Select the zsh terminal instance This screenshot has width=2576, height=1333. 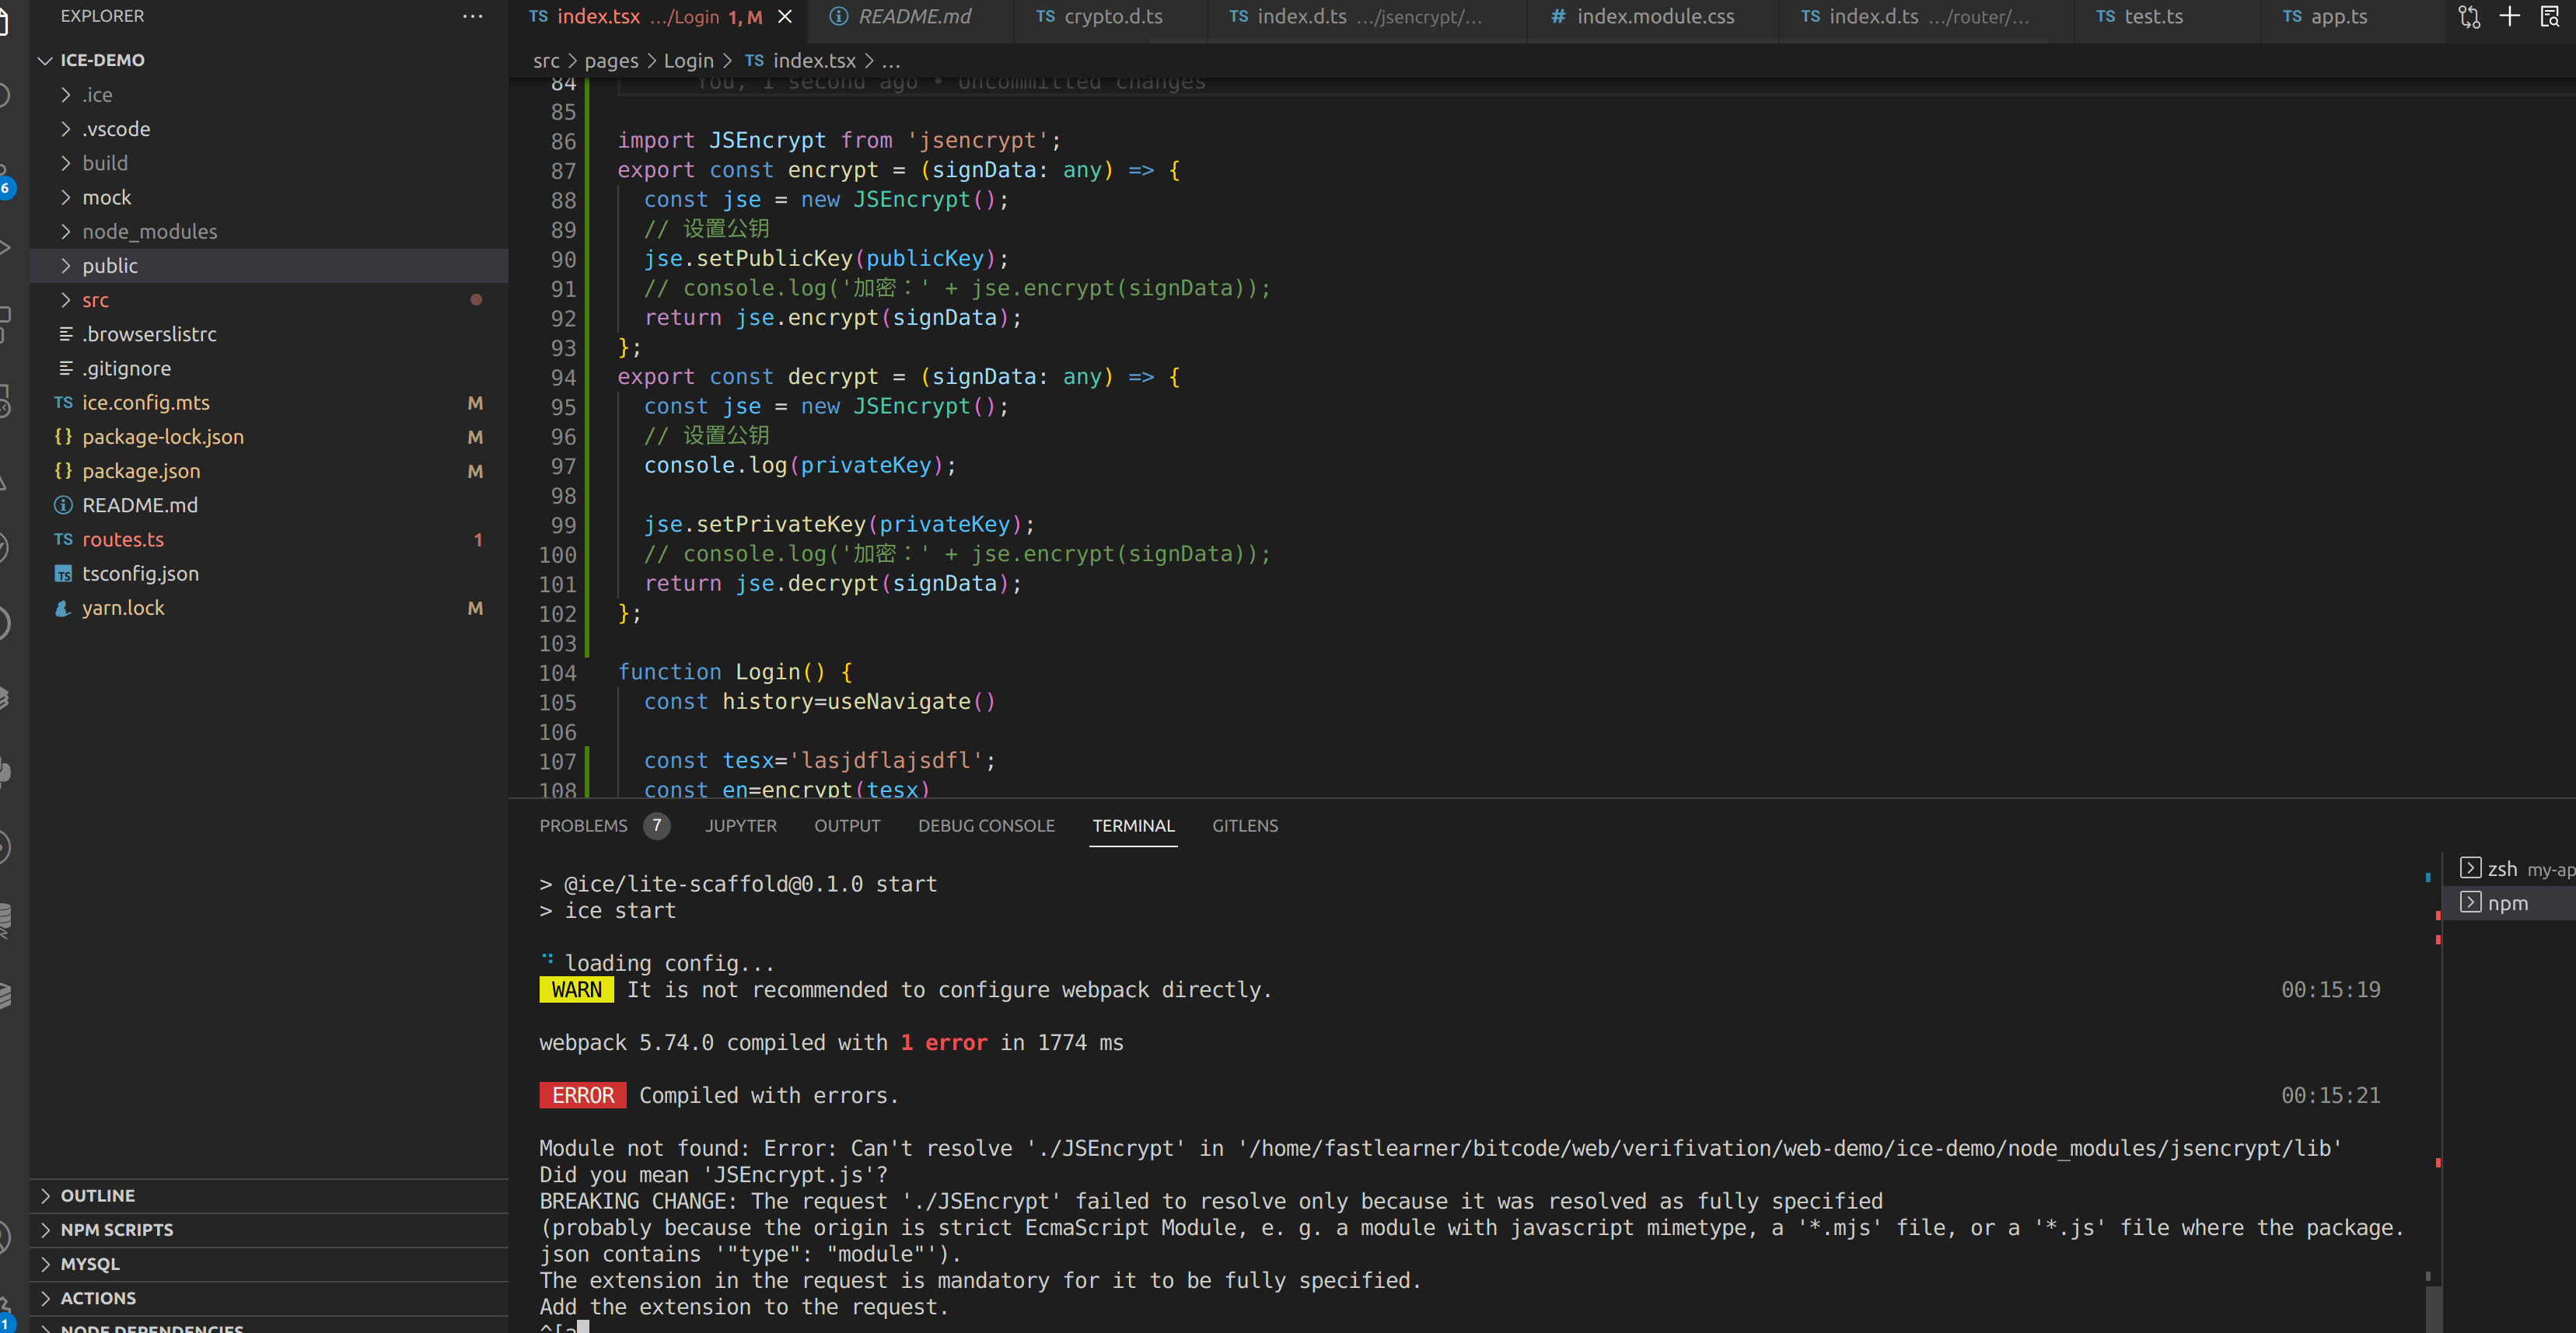pyautogui.click(x=2502, y=869)
